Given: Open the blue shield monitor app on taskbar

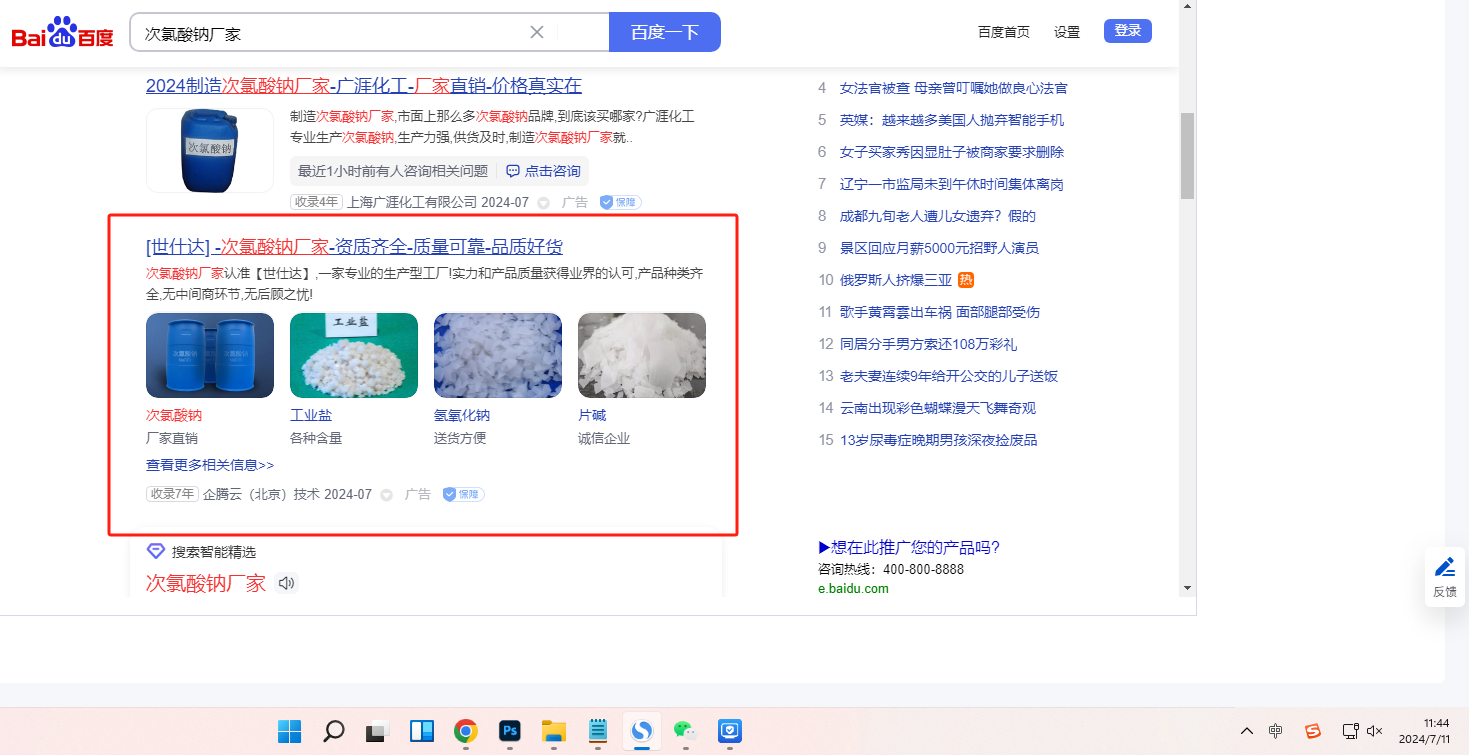Looking at the screenshot, I should pos(729,731).
